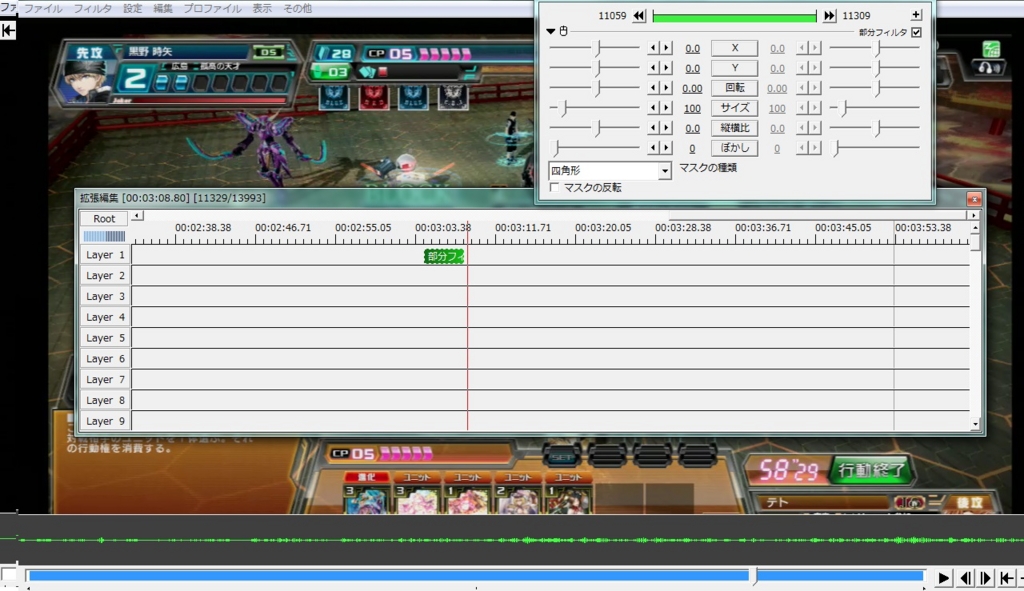Step back one frame in the main window
This screenshot has height=591, width=1024.
pos(965,578)
